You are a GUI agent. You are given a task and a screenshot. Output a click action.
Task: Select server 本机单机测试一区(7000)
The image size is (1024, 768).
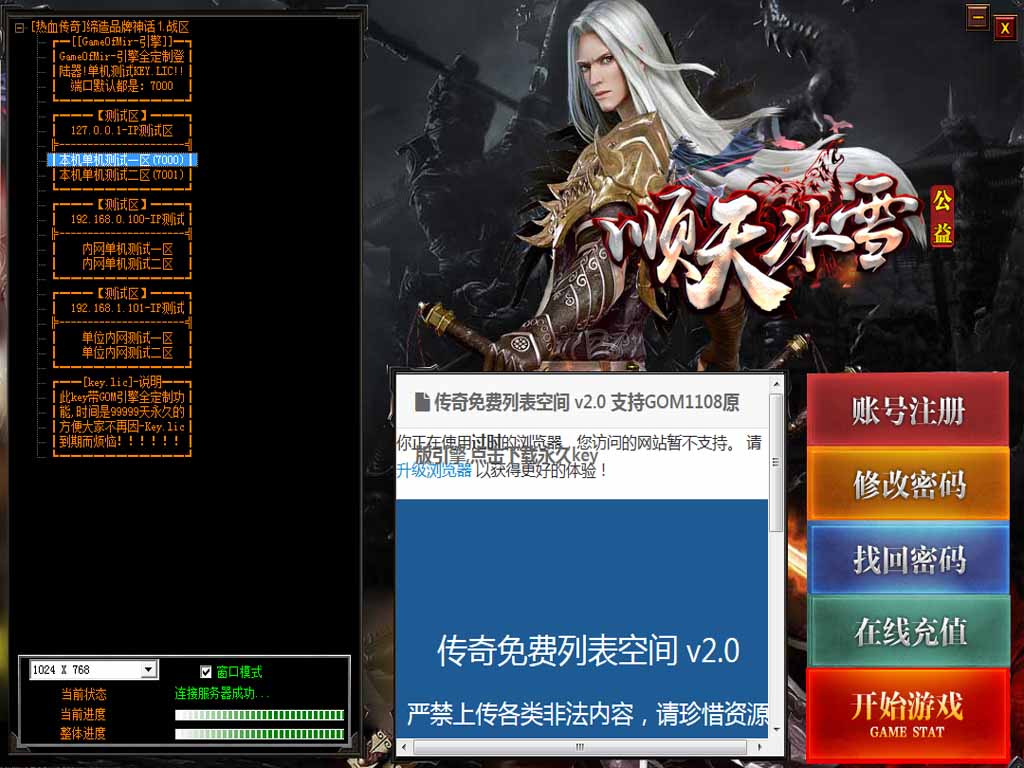click(121, 160)
